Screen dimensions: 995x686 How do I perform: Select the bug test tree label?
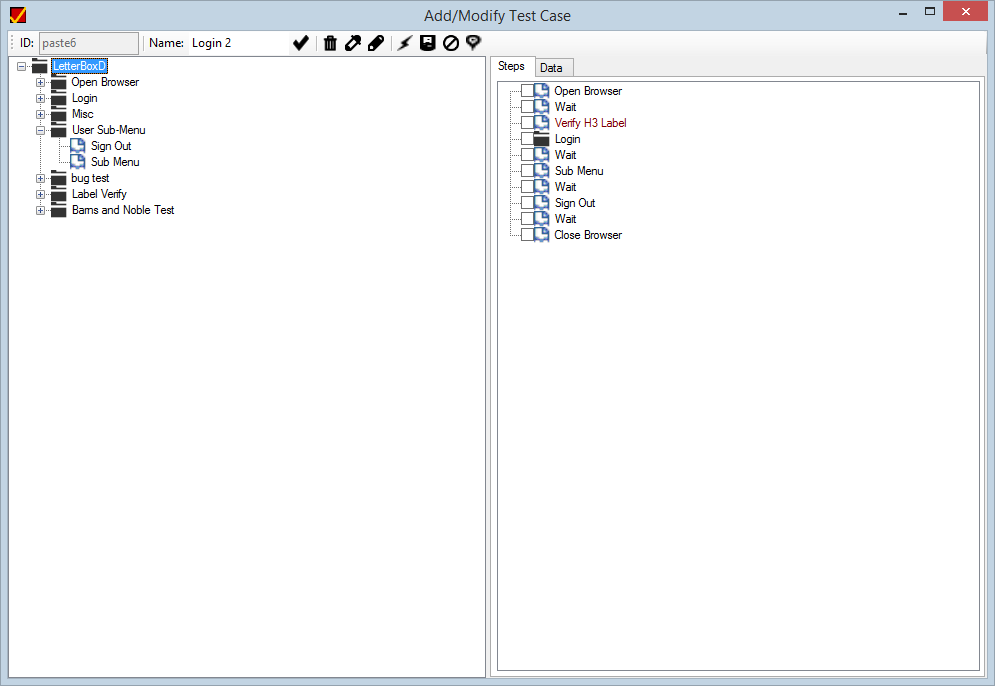[x=90, y=178]
